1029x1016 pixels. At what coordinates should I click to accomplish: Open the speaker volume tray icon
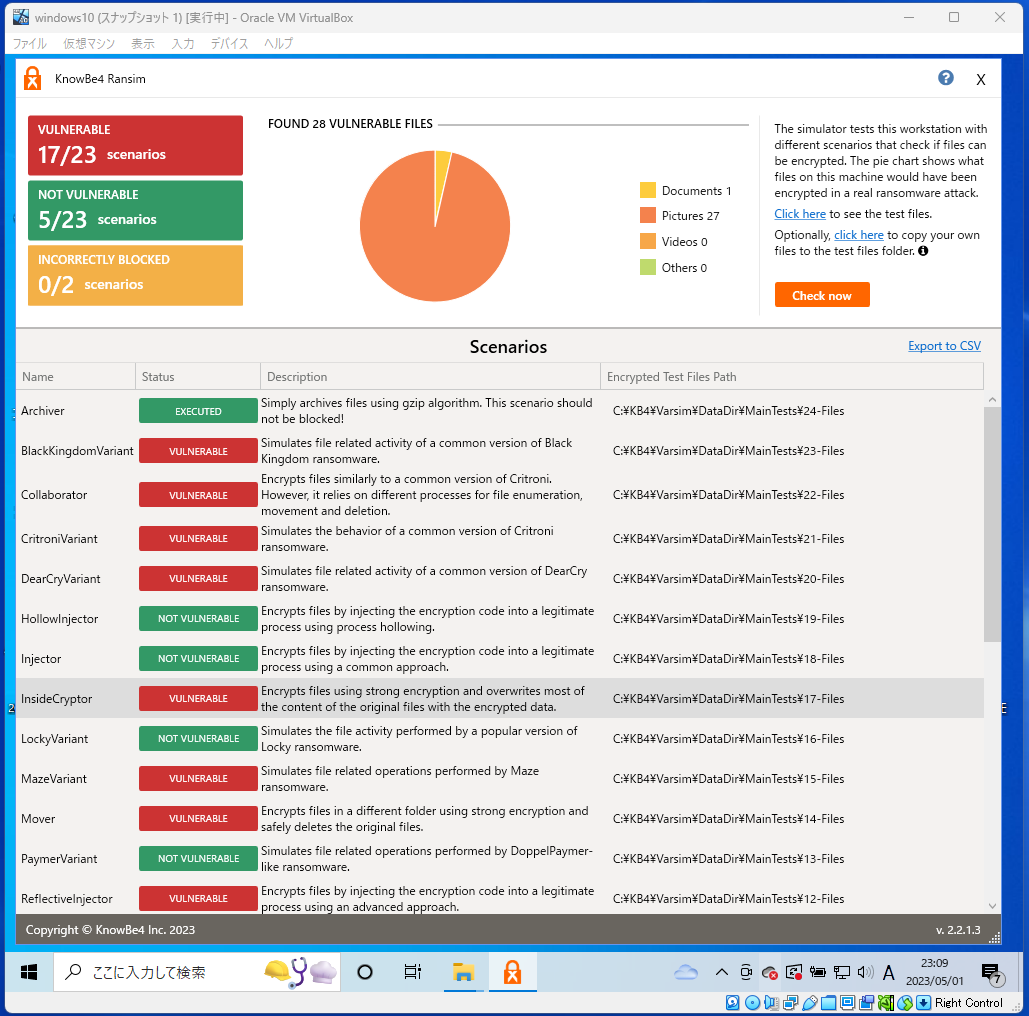coord(865,972)
